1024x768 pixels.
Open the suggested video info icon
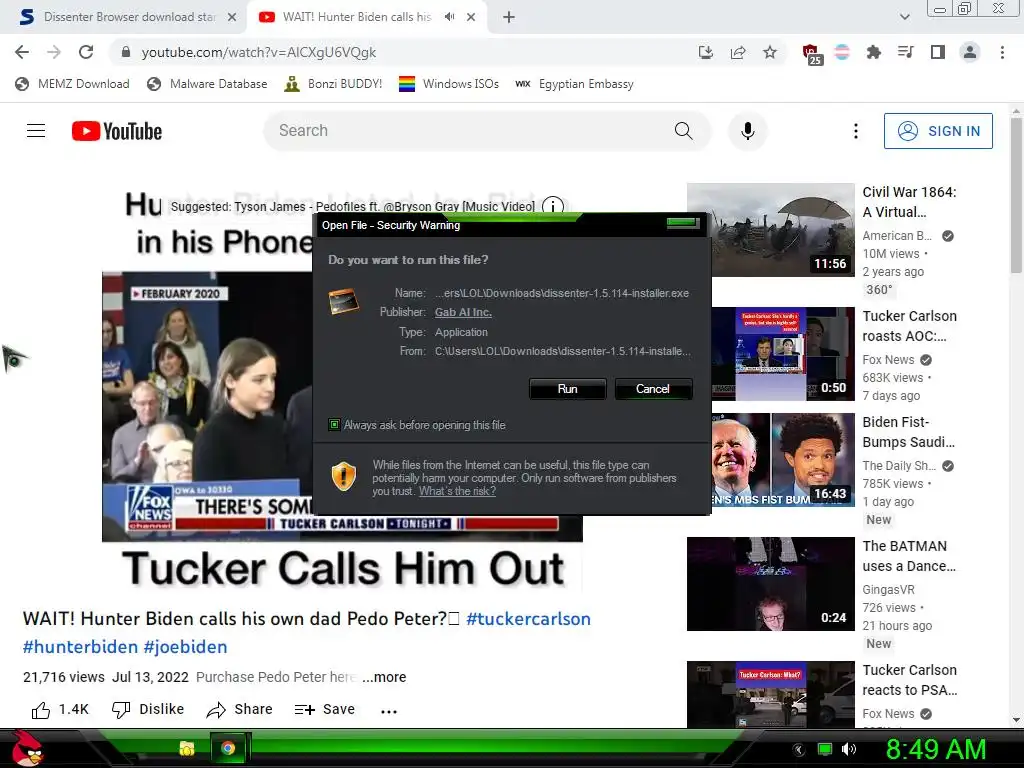tap(553, 206)
